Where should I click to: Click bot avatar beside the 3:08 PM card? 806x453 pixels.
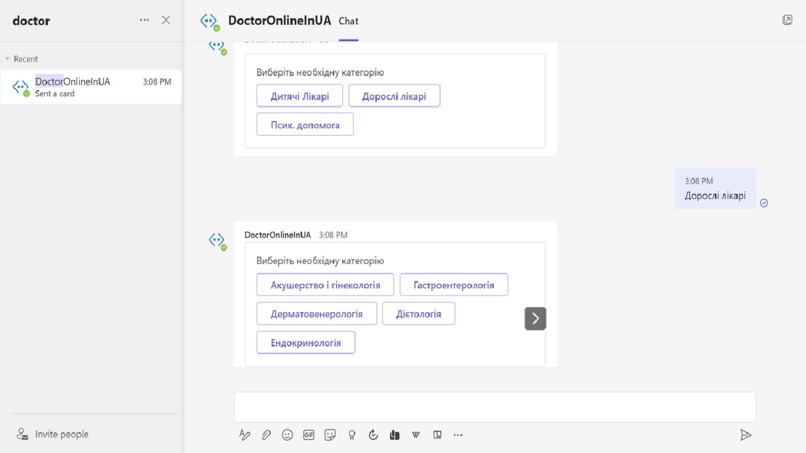point(217,240)
